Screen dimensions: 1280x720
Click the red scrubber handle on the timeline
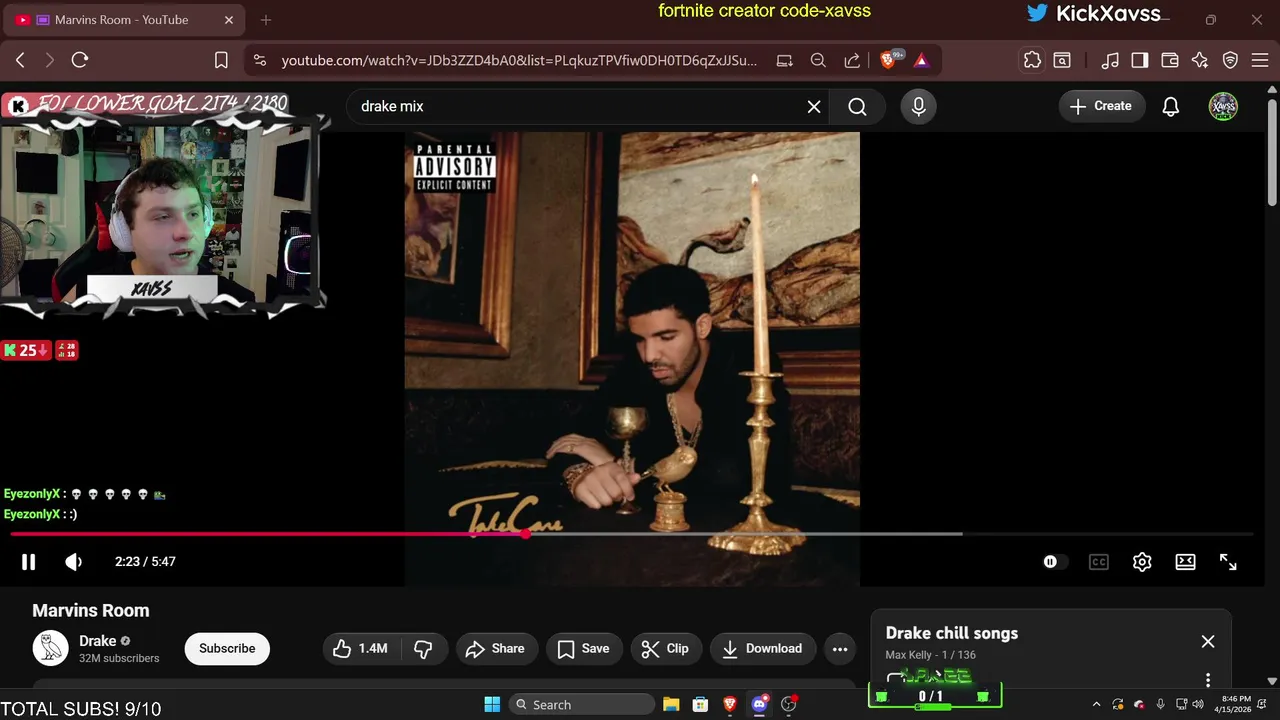click(x=526, y=534)
